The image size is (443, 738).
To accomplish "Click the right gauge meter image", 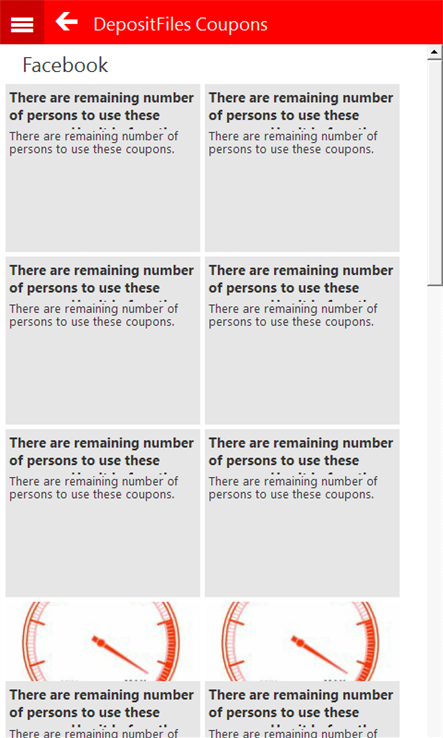I will coord(302,641).
